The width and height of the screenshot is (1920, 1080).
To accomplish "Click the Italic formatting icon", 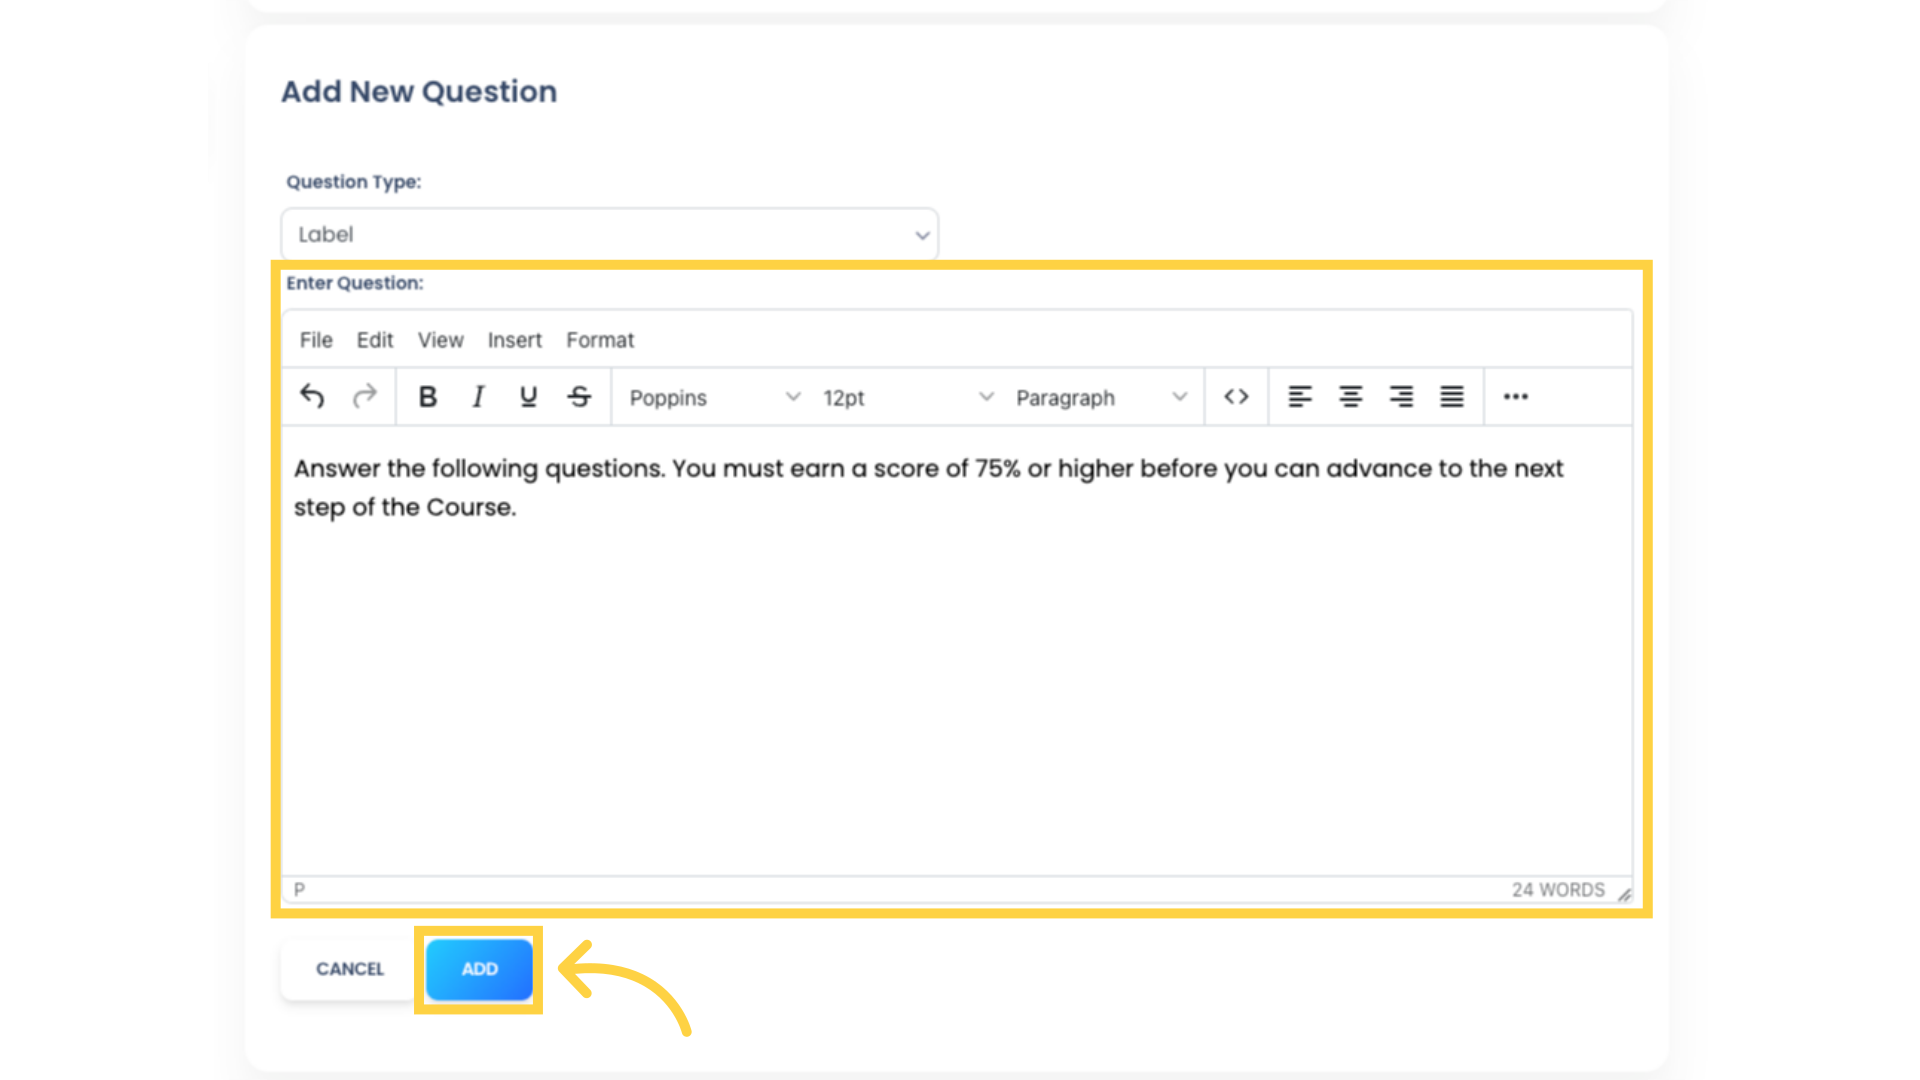I will click(479, 396).
